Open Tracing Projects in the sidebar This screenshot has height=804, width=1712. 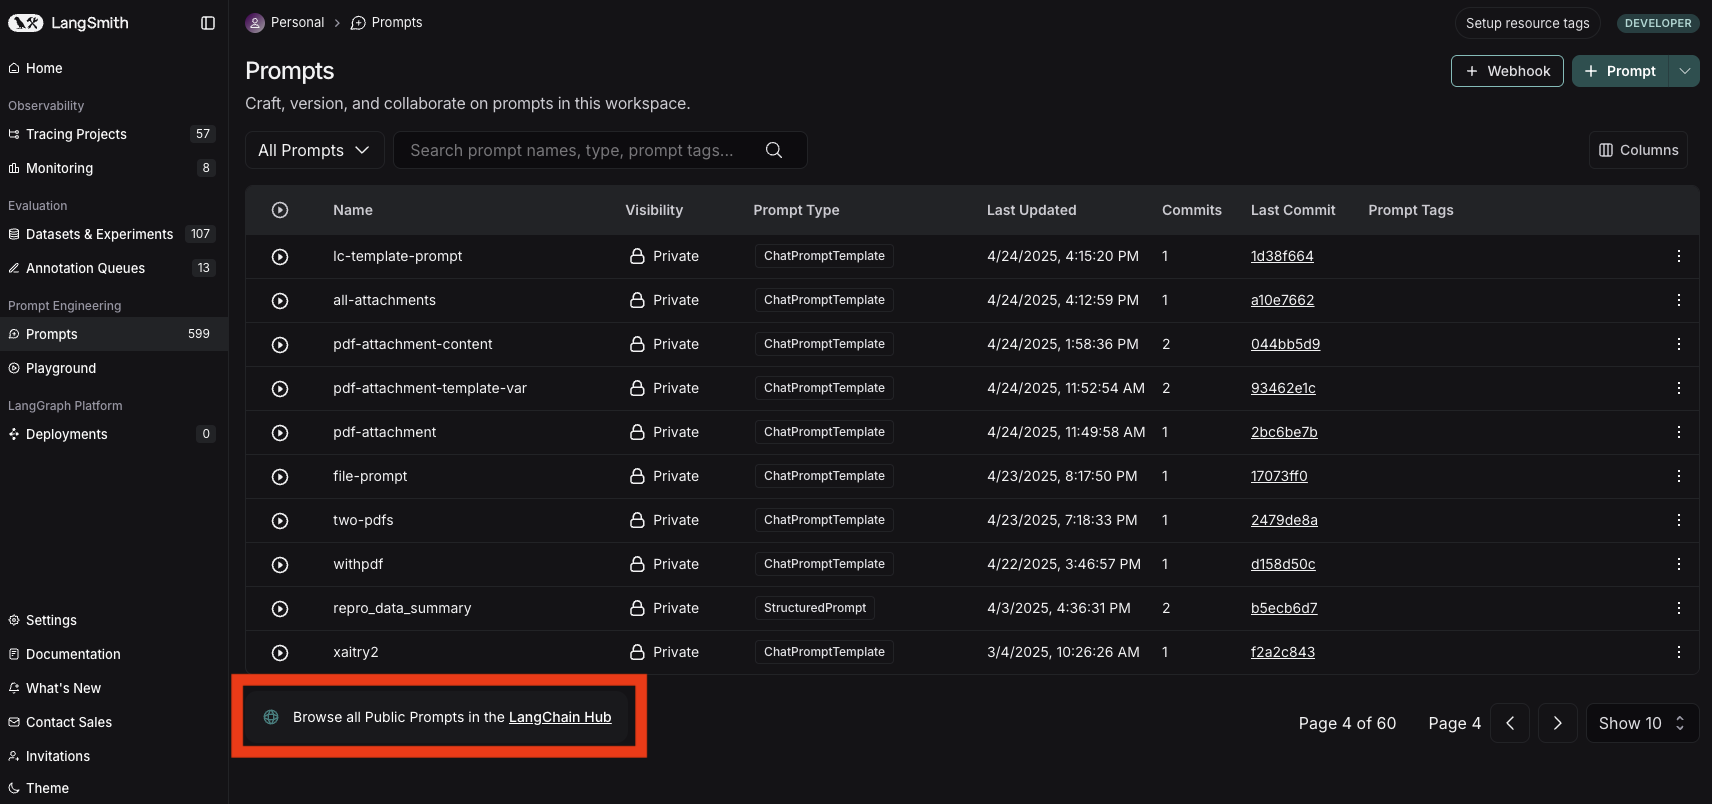76,134
